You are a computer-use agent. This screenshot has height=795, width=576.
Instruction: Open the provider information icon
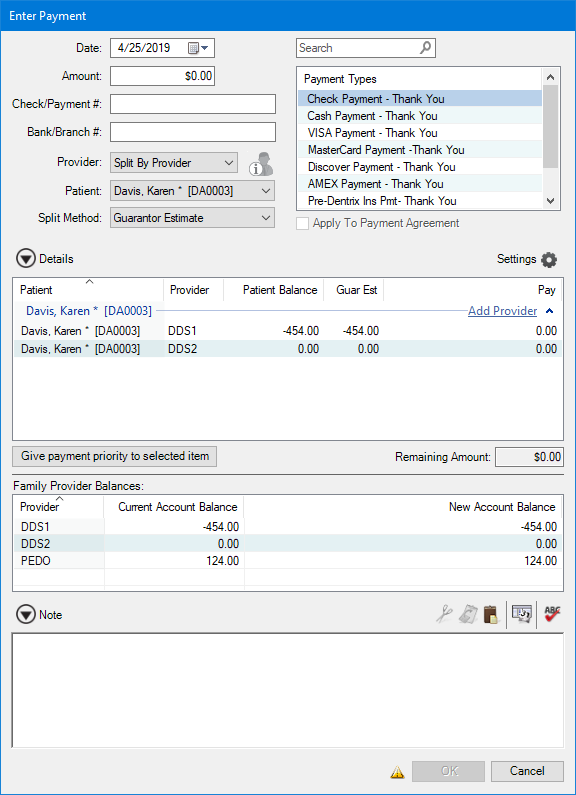click(x=261, y=164)
